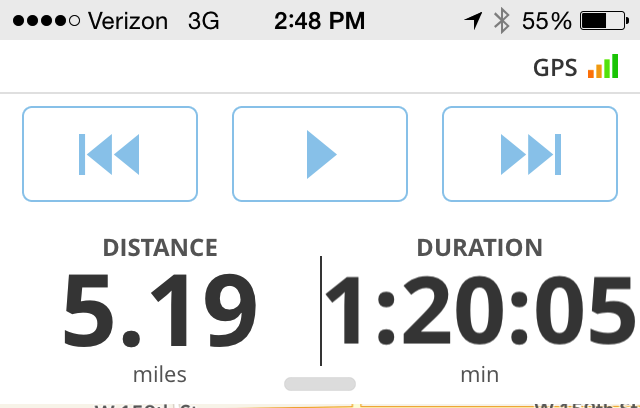Tap the GPS label
This screenshot has width=640, height=408.
[x=555, y=68]
